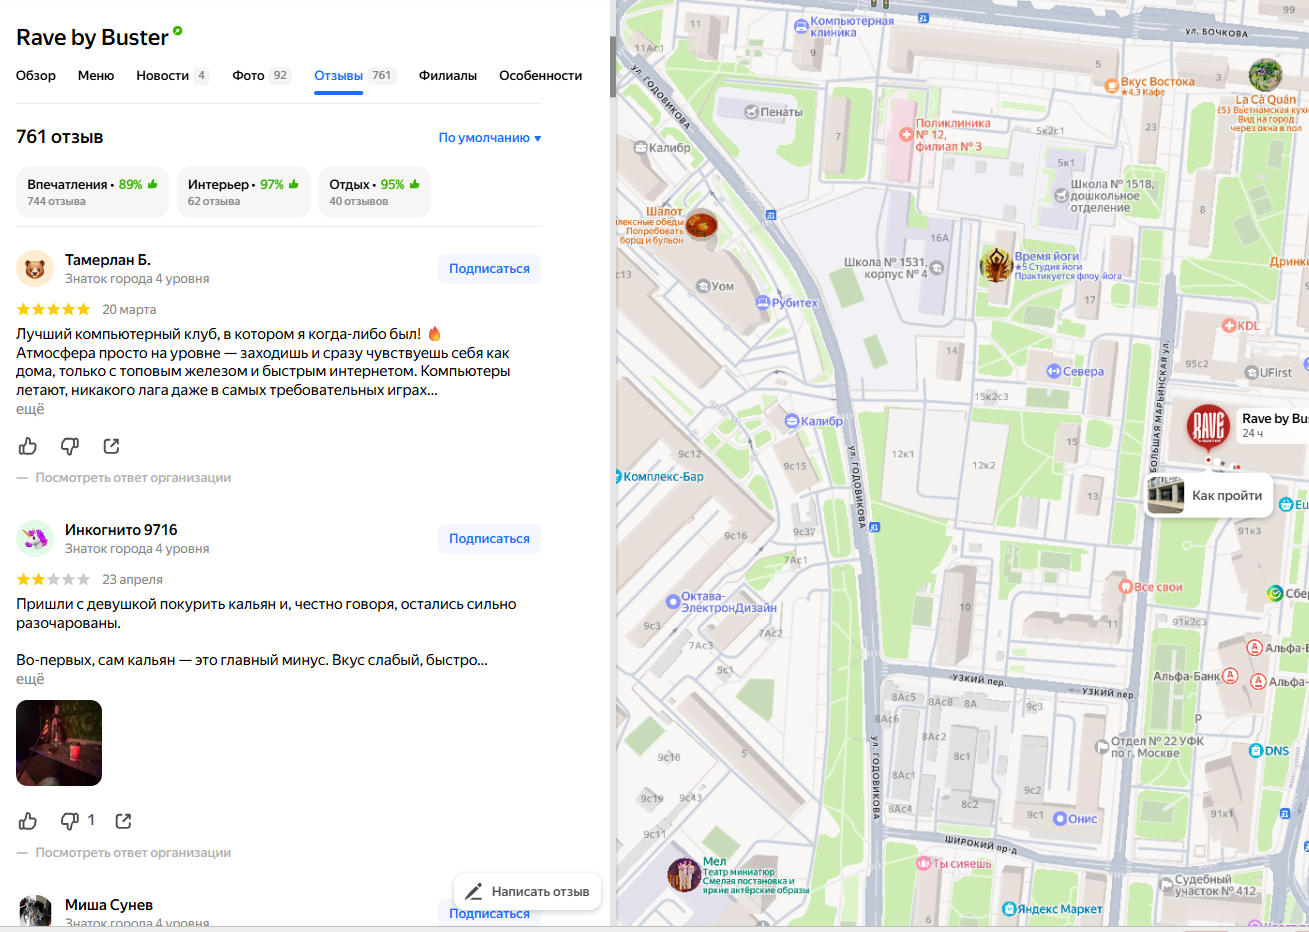1309x932 pixels.
Task: Click the Все свои map icon
Action: click(x=1125, y=587)
